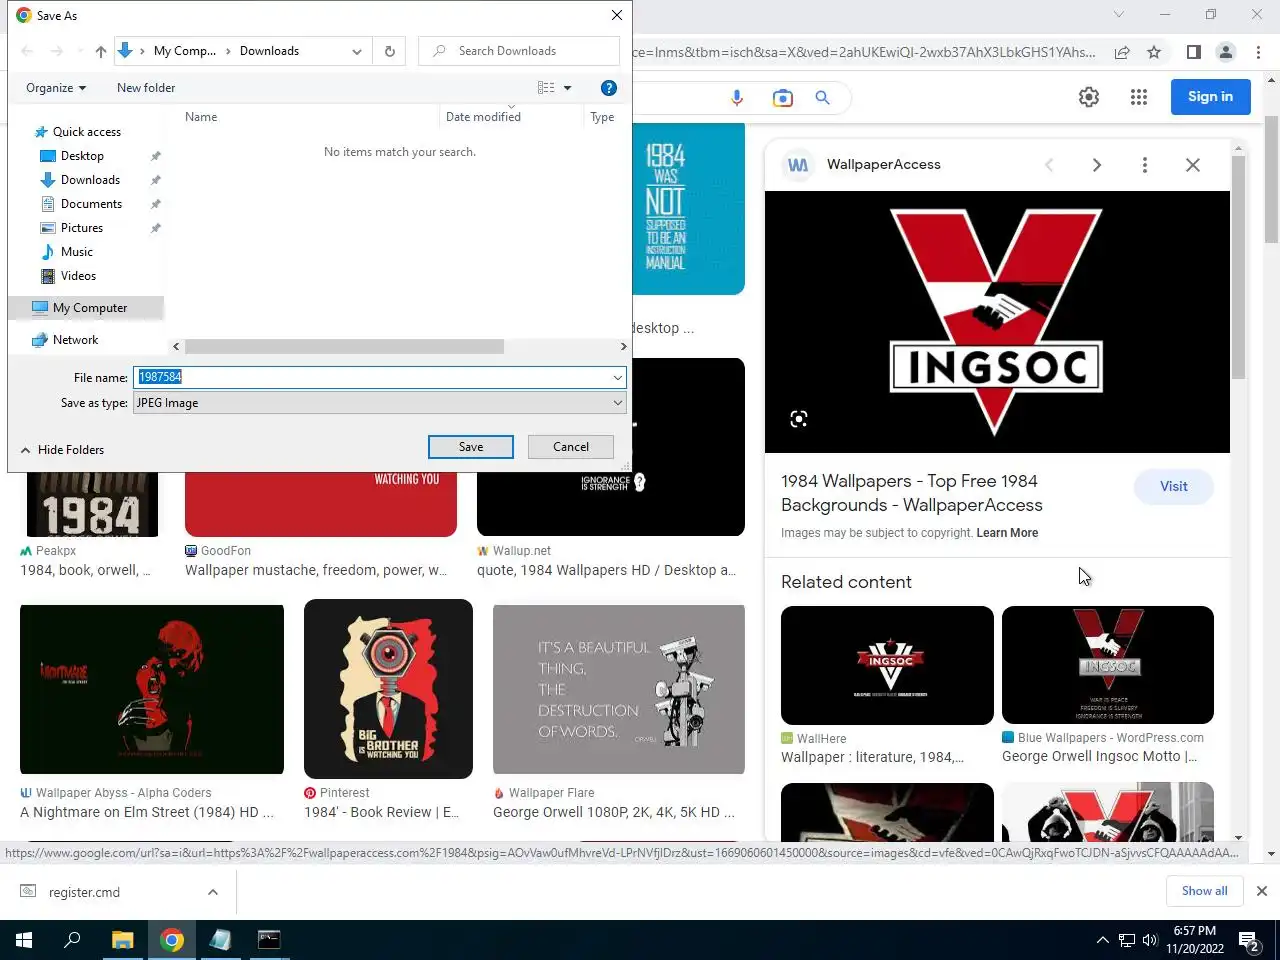The height and width of the screenshot is (960, 1280).
Task: Open File name history dropdown arrow
Action: pos(618,377)
